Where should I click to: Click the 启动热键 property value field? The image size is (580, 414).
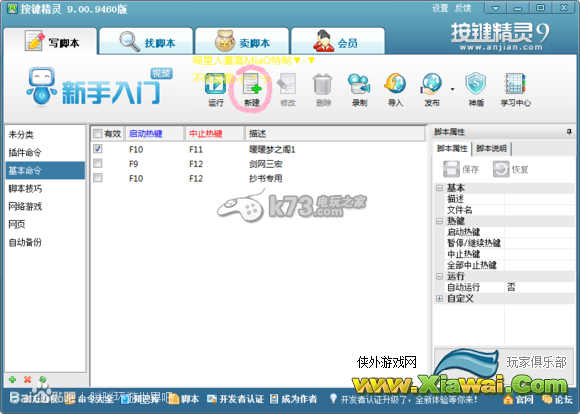coord(539,232)
